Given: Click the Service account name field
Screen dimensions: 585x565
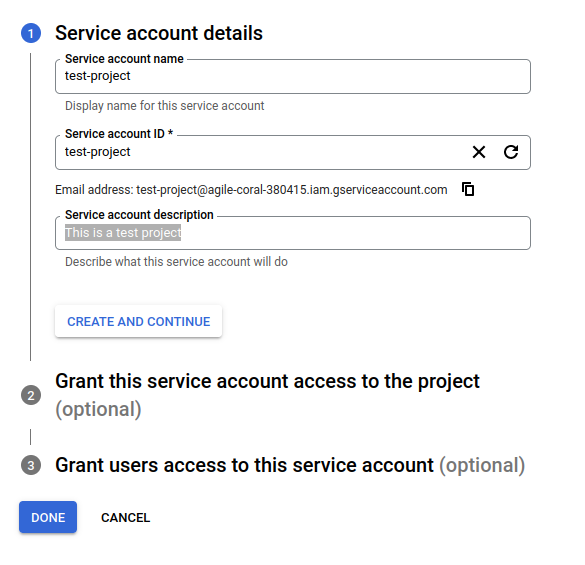Looking at the screenshot, I should coord(292,77).
